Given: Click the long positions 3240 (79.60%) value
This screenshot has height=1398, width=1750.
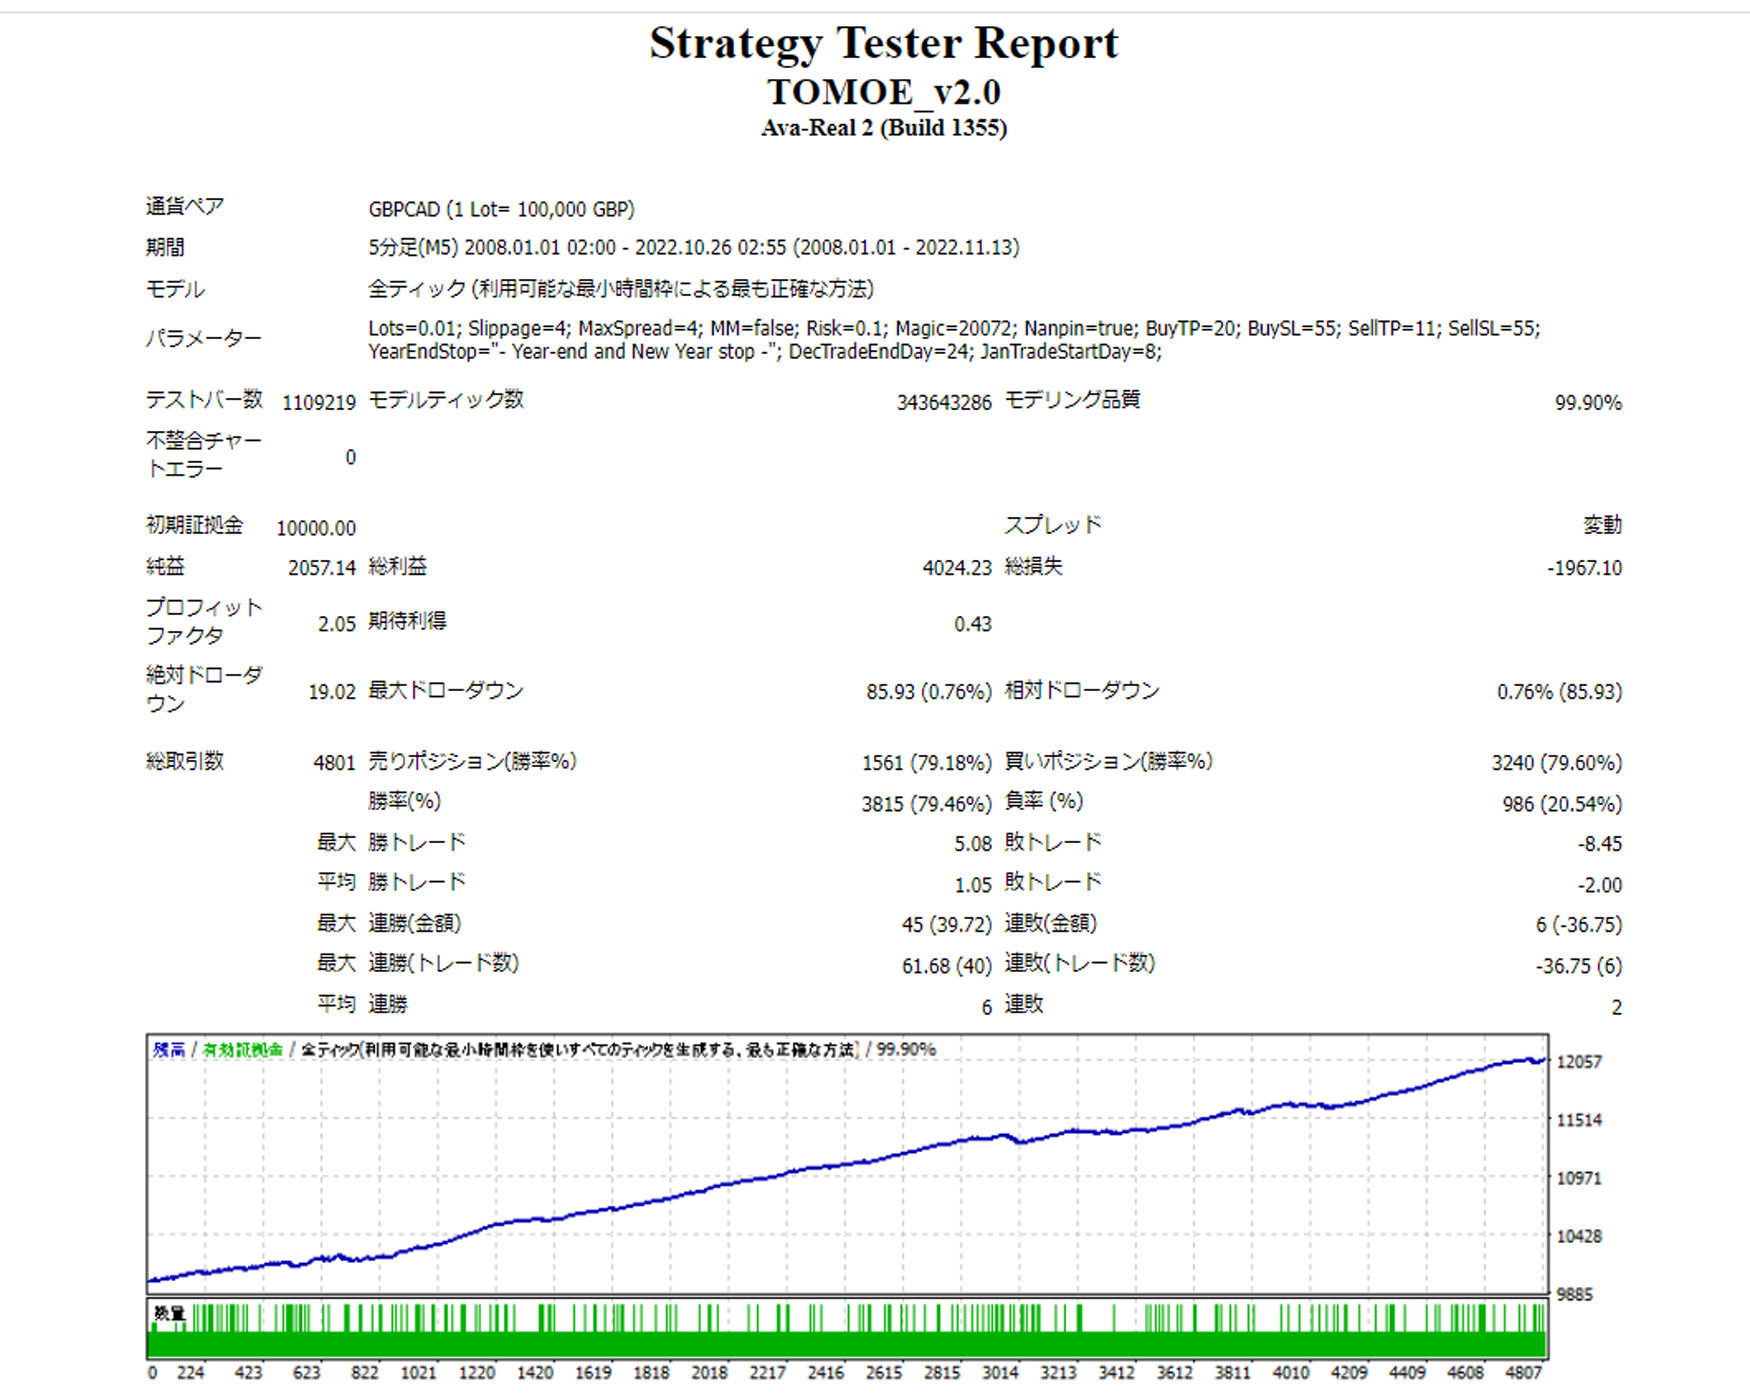Looking at the screenshot, I should click(x=1557, y=763).
